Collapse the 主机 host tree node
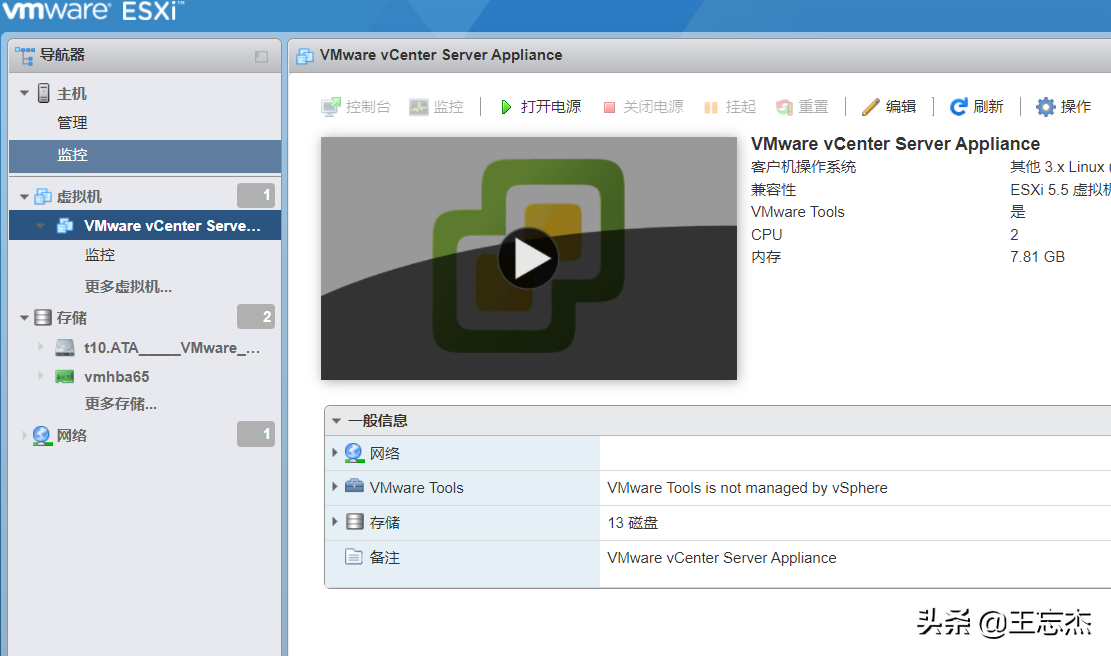Viewport: 1111px width, 656px height. pos(25,94)
